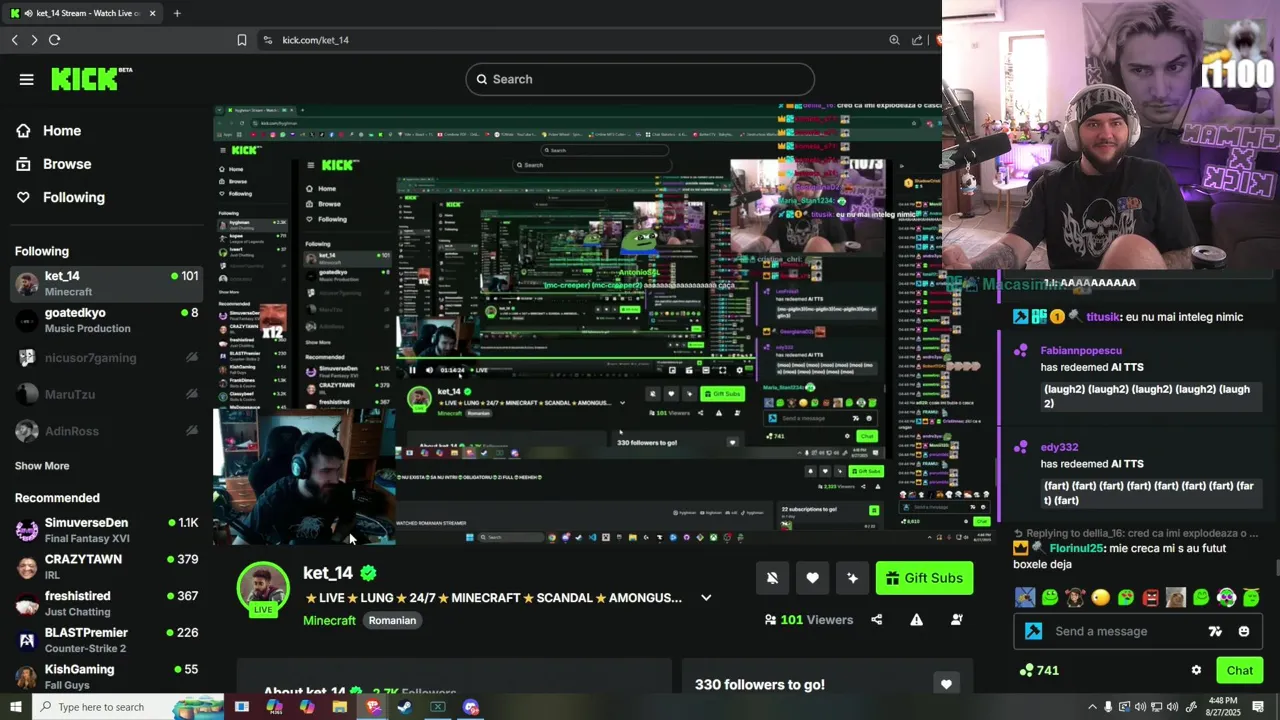Click edy332 username in chat
Screen dimensions: 1280x720
click(x=1059, y=447)
